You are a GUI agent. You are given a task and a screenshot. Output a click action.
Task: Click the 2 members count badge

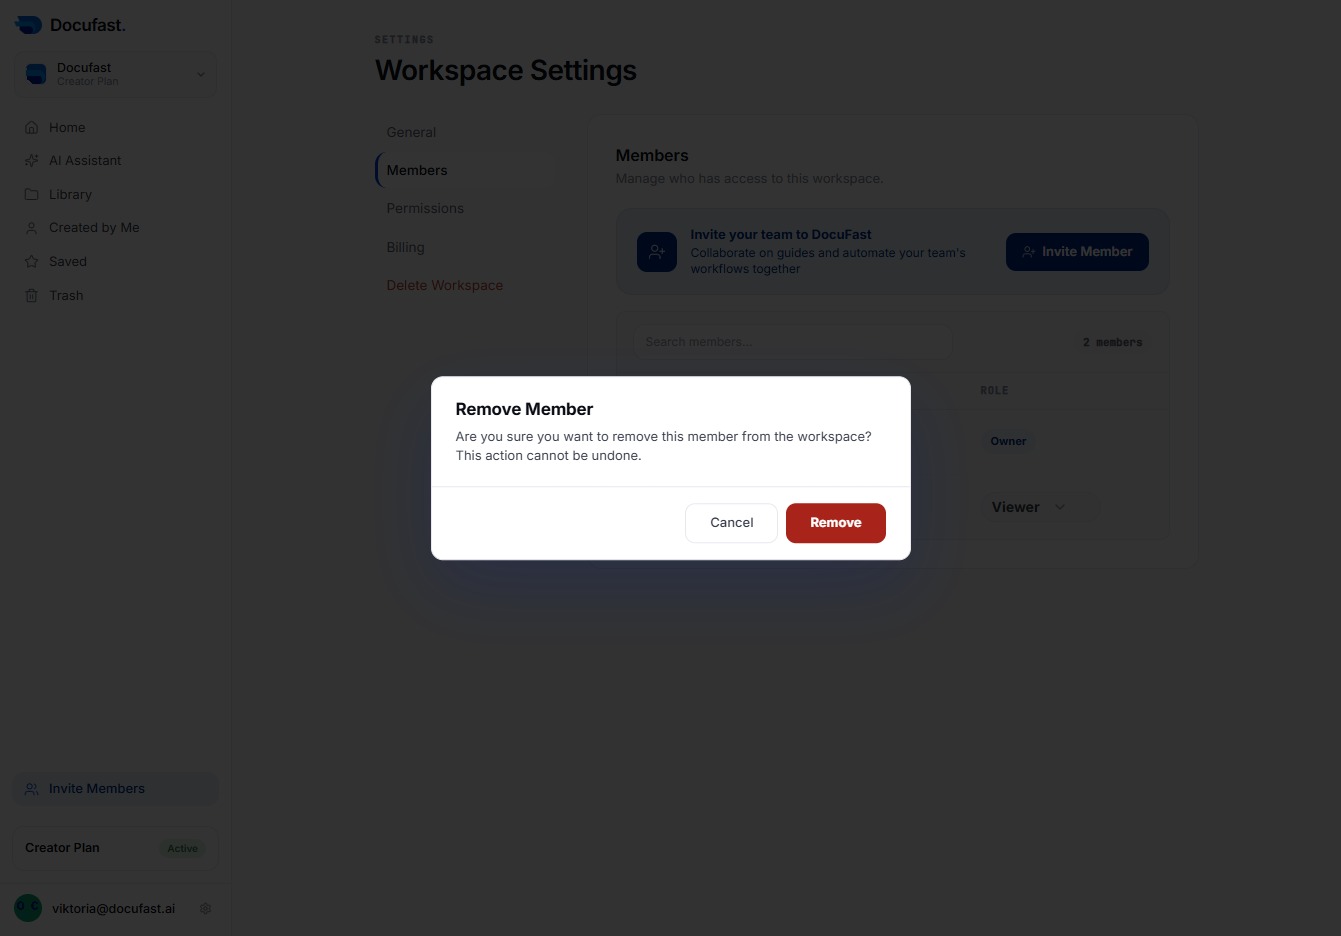click(1112, 342)
